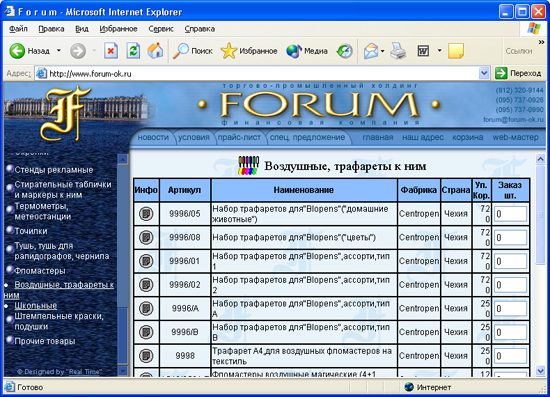
Task: Open the корзина link
Action: 467,137
